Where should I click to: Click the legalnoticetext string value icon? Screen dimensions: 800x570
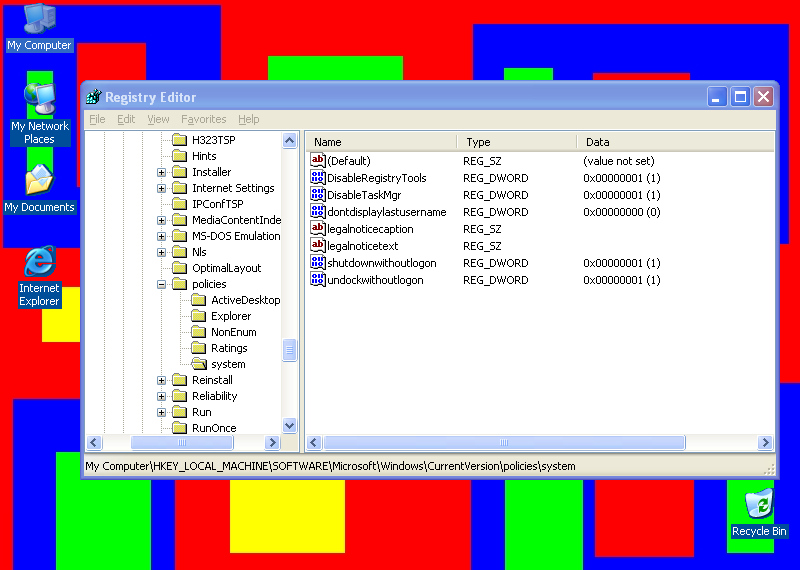coord(317,245)
